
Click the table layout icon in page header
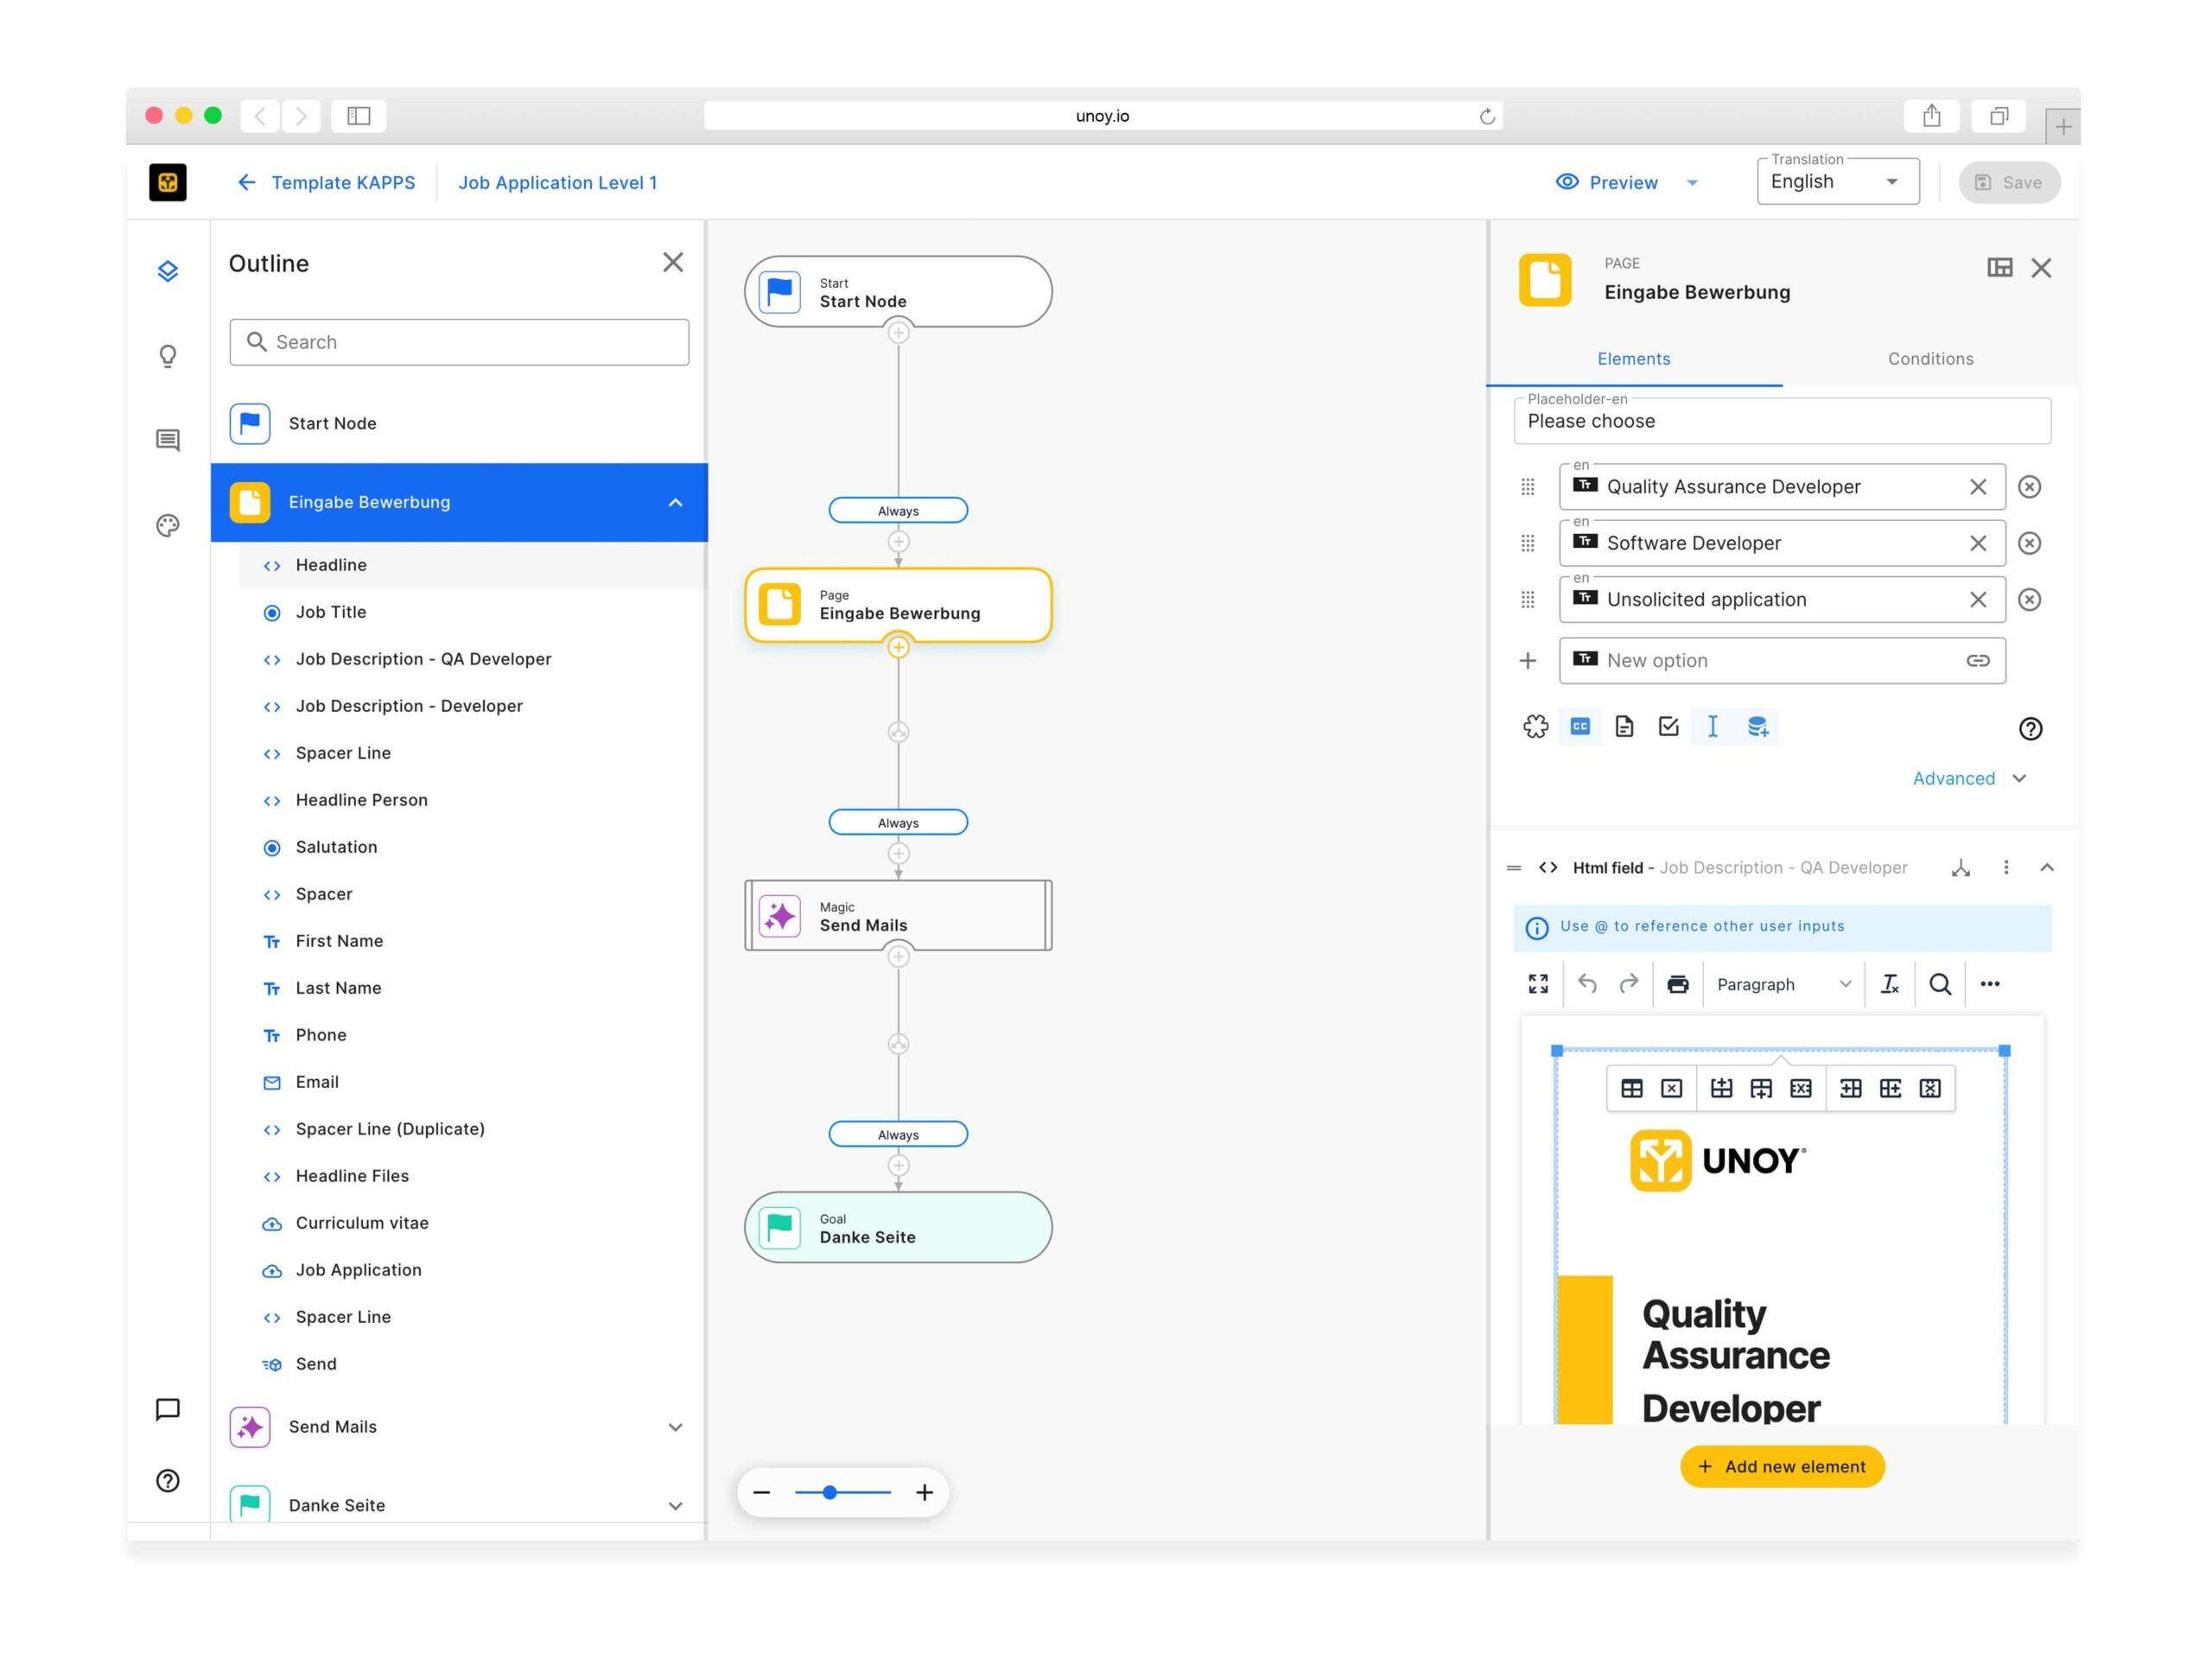(1999, 267)
